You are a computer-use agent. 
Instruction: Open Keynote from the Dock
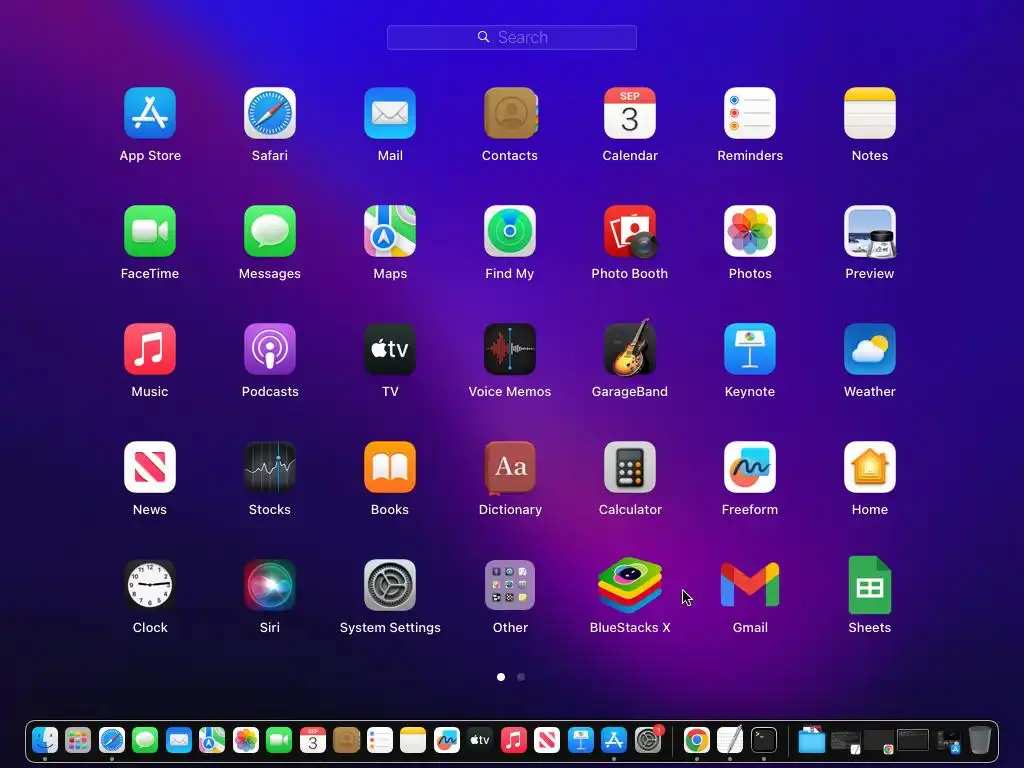click(x=581, y=741)
